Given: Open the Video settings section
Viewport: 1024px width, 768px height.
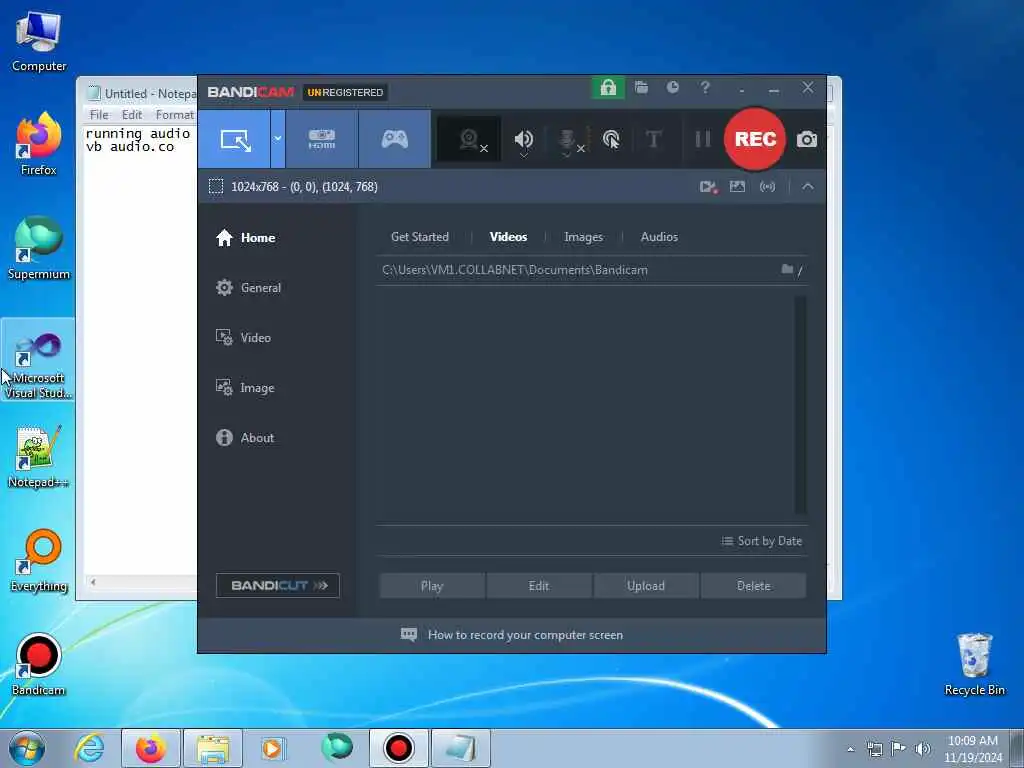Looking at the screenshot, I should pyautogui.click(x=243, y=338).
